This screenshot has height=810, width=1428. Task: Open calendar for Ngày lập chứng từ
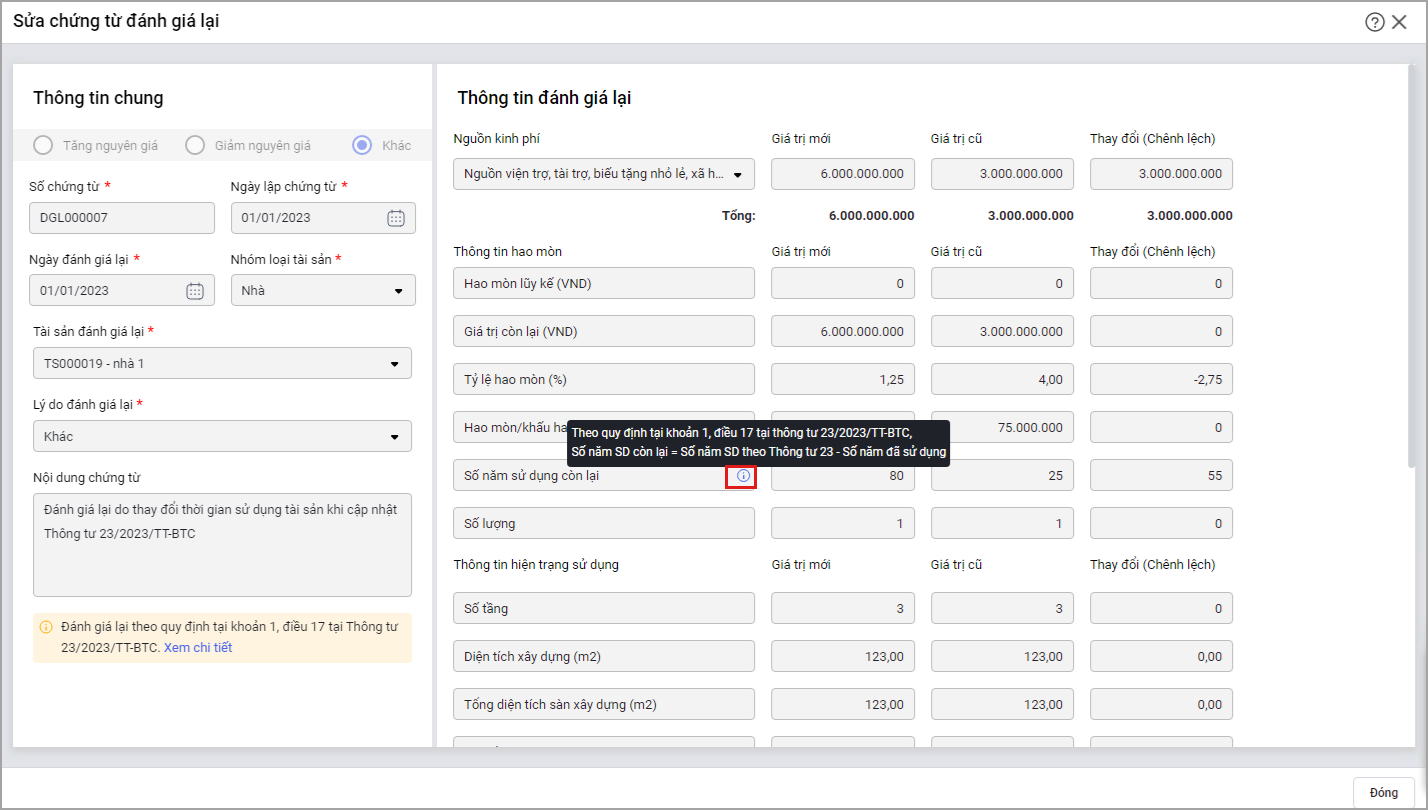click(x=396, y=218)
